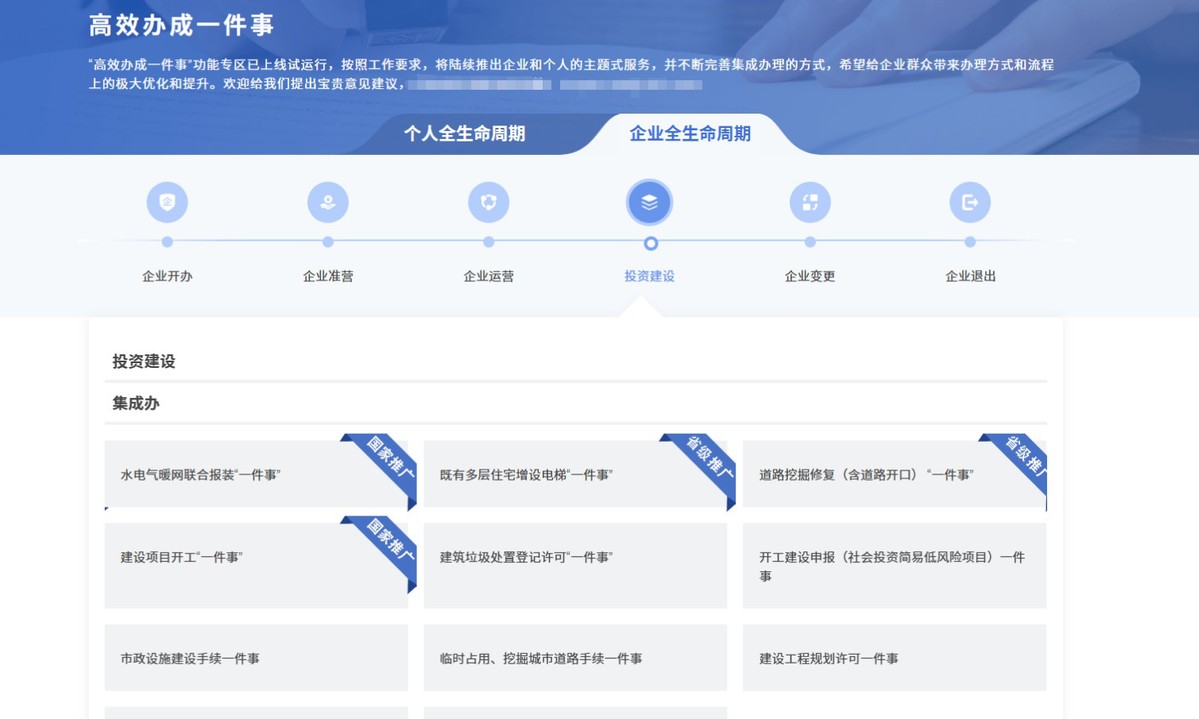
Task: Click 建筑垃圾处置登记许可"一件事" entry
Action: tap(526, 557)
